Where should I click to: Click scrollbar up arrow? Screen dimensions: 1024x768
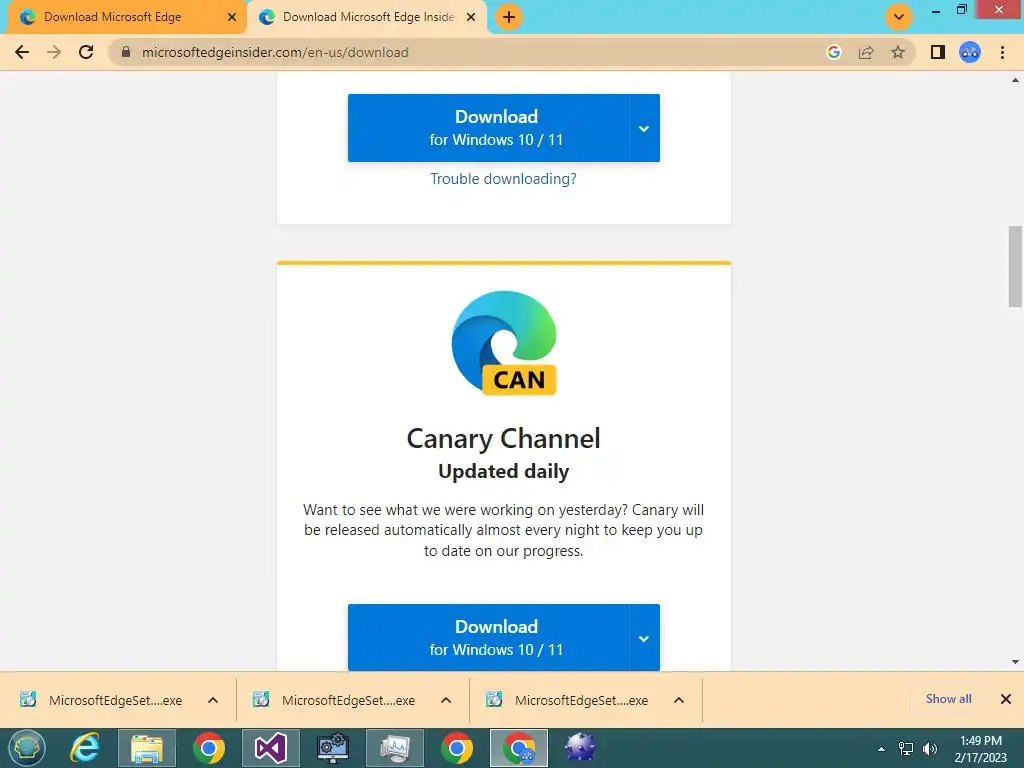point(1015,80)
